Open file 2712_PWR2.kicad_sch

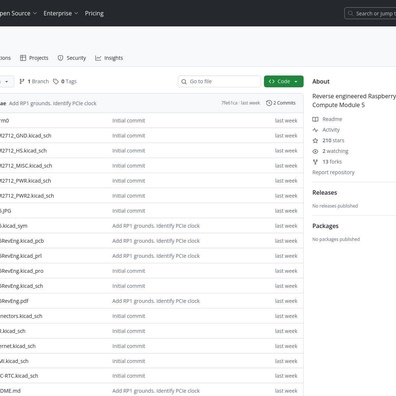[27, 196]
